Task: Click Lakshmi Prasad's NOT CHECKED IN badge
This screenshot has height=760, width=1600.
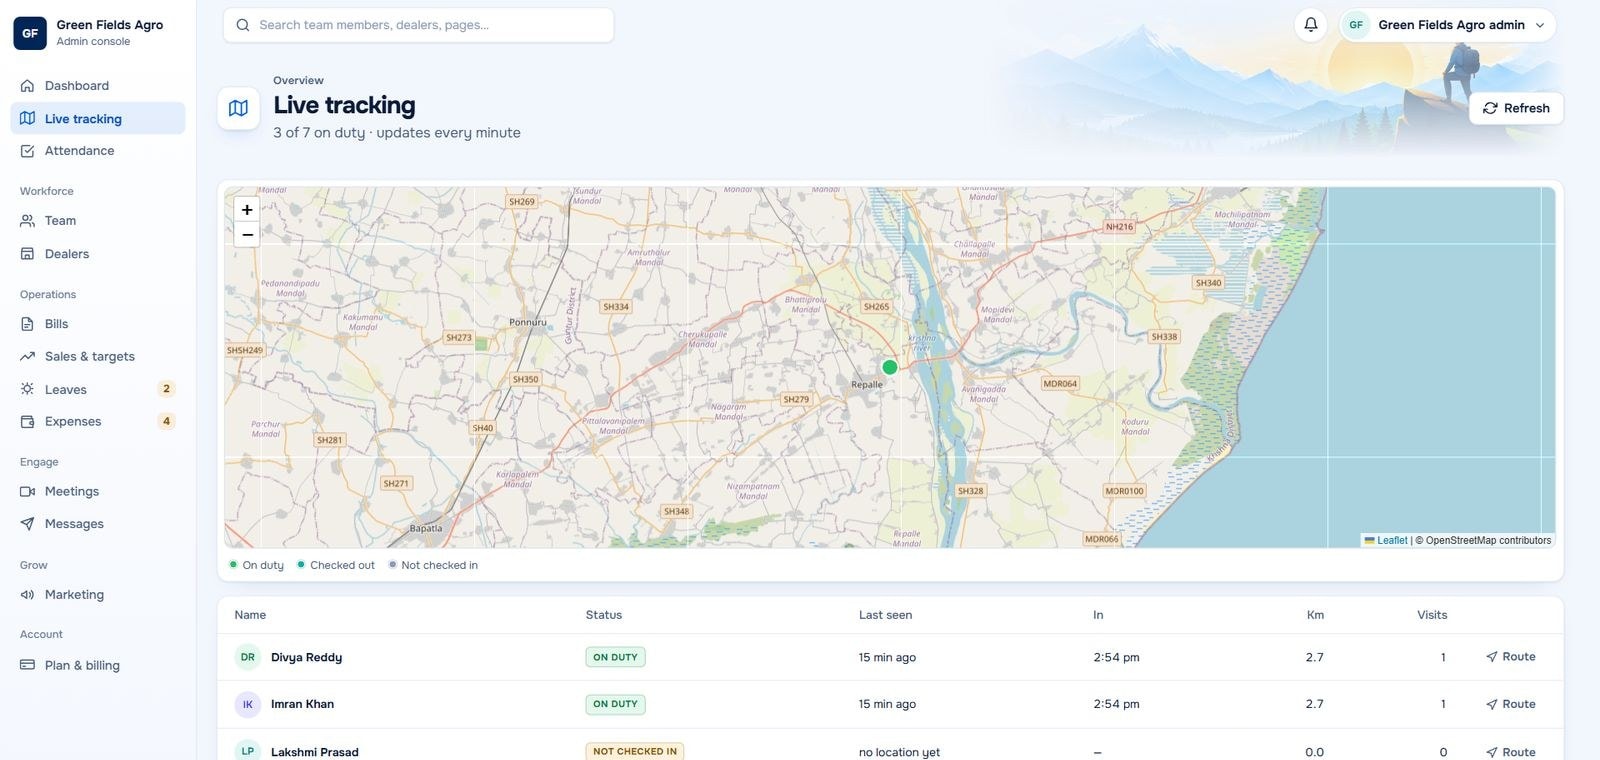Action: click(x=635, y=751)
